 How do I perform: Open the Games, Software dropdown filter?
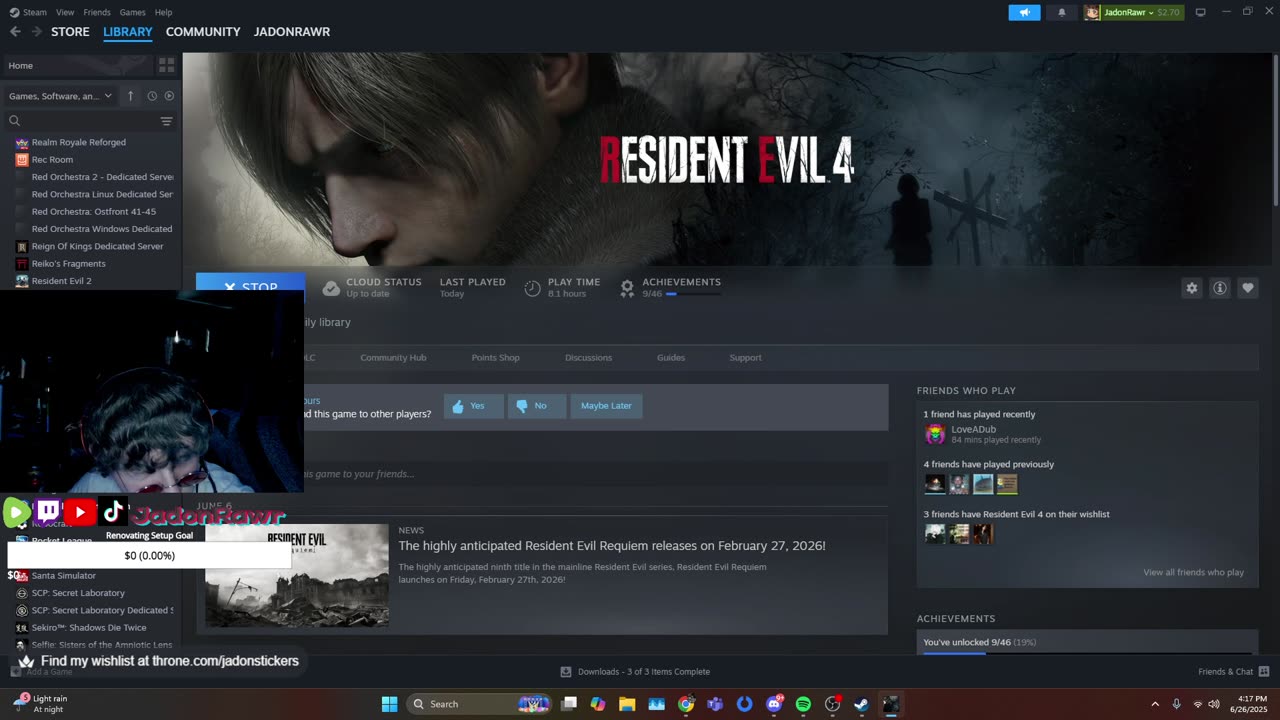pyautogui.click(x=60, y=96)
